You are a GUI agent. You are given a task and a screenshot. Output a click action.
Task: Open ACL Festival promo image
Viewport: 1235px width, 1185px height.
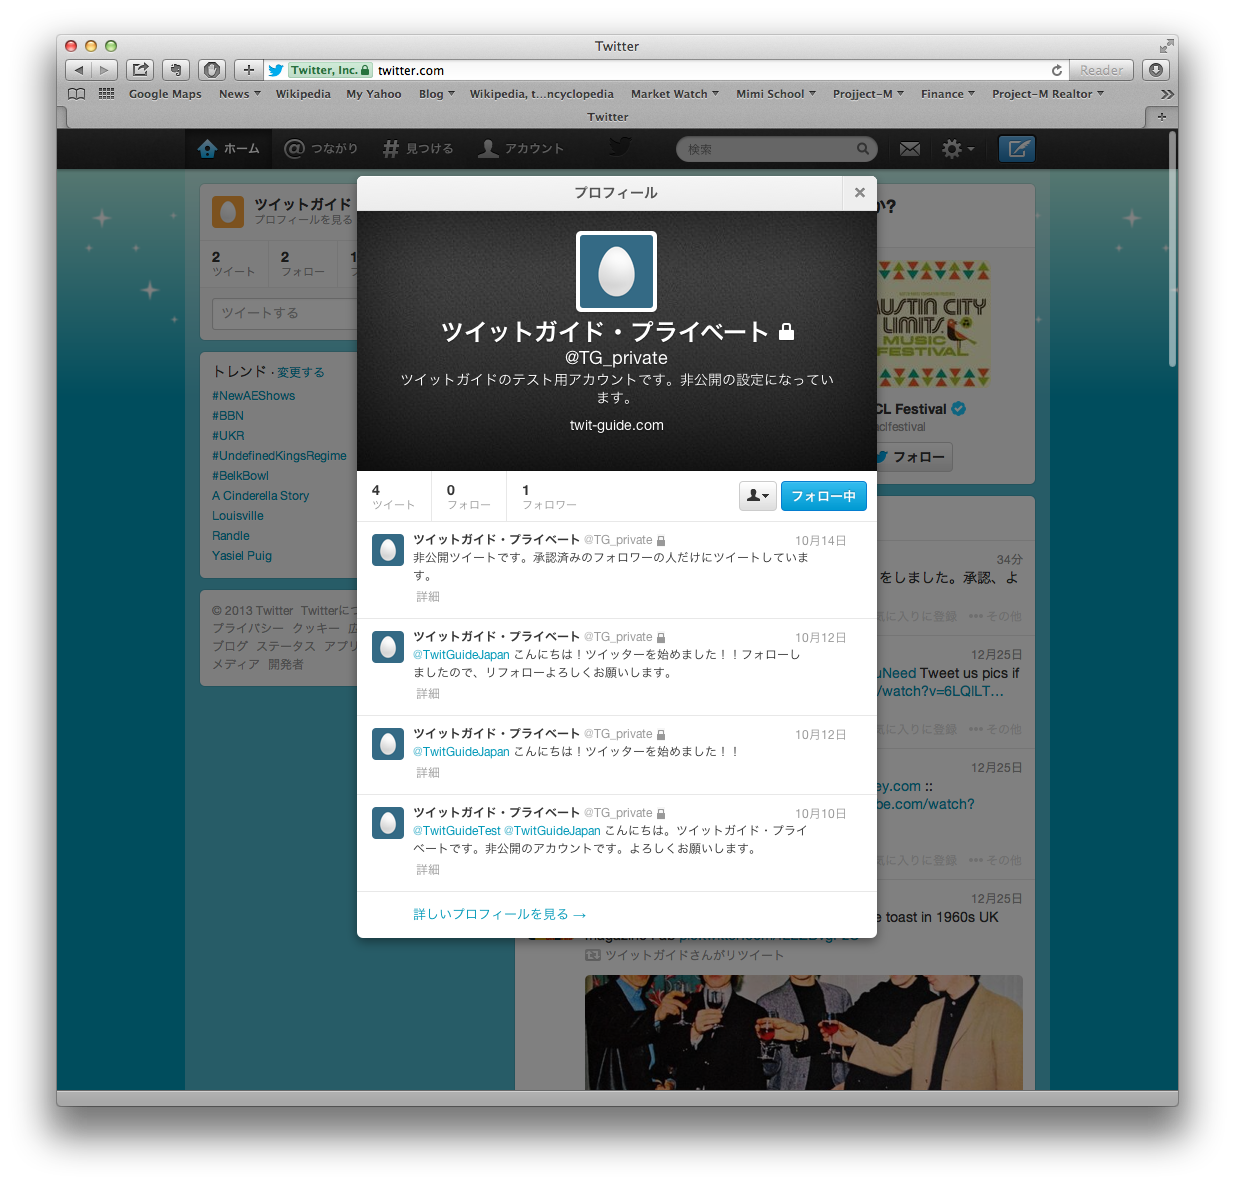click(x=932, y=324)
